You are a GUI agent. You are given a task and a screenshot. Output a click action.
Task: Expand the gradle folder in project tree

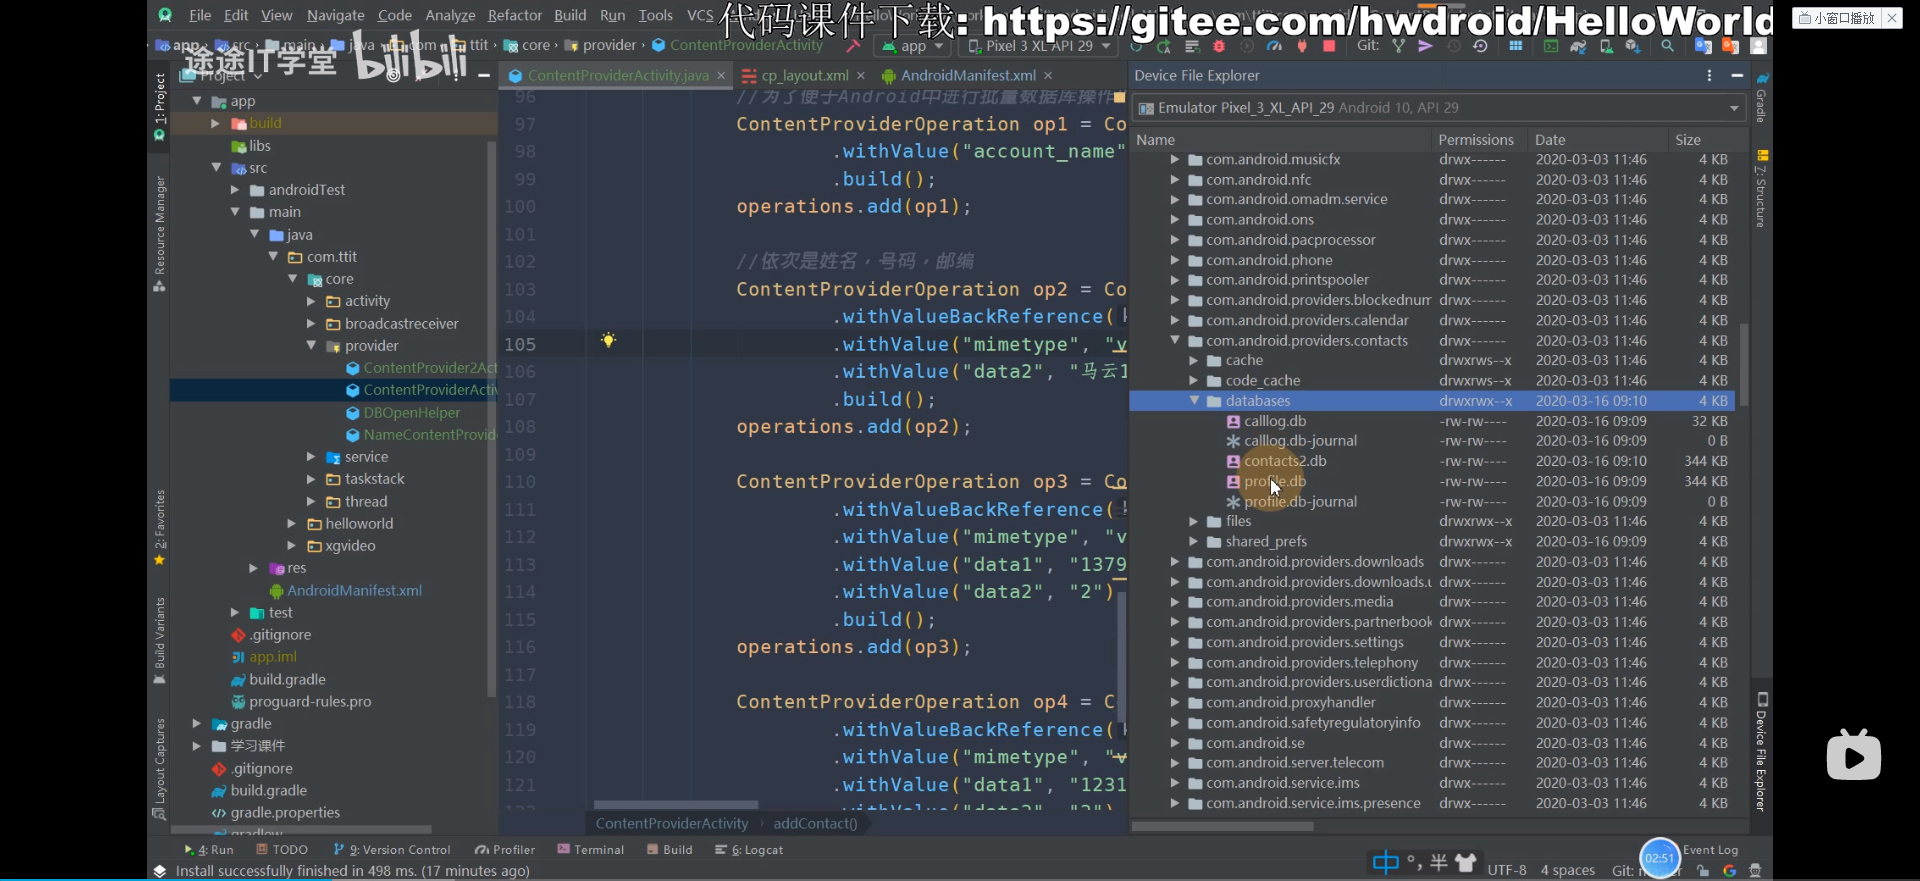pyautogui.click(x=197, y=723)
